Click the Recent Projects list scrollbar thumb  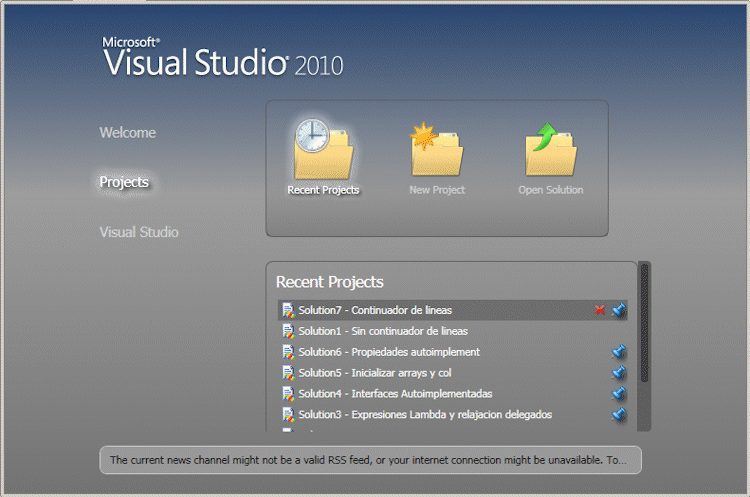pos(644,323)
